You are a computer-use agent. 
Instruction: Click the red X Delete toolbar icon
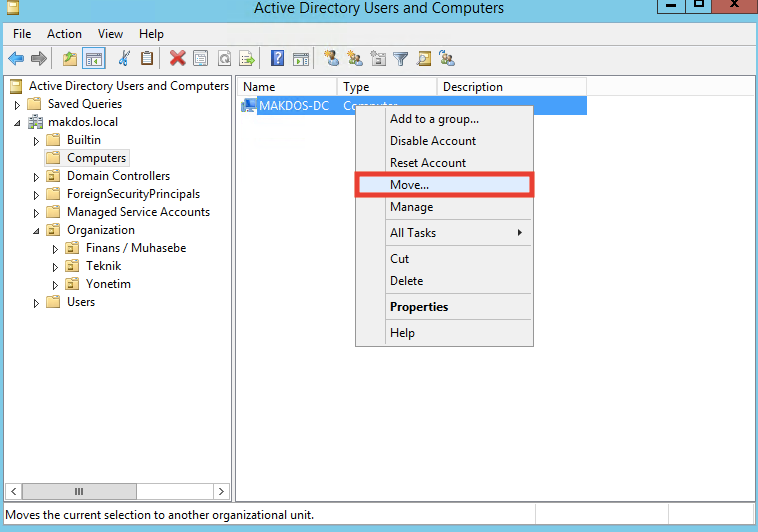click(x=177, y=59)
